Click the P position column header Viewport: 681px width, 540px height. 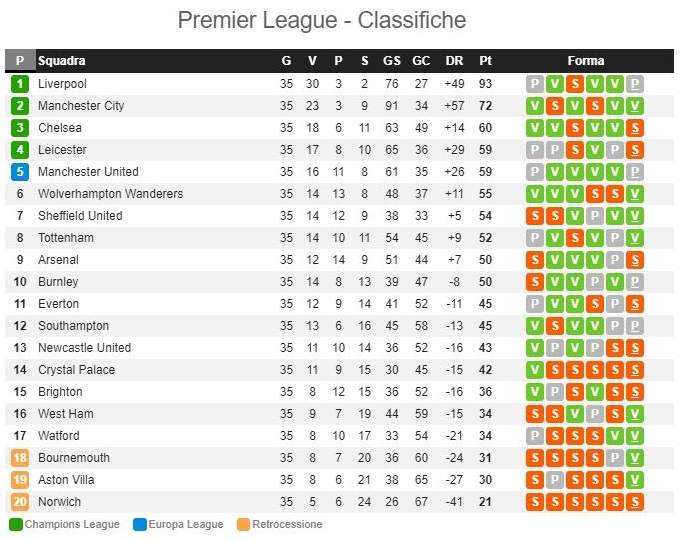[20, 60]
